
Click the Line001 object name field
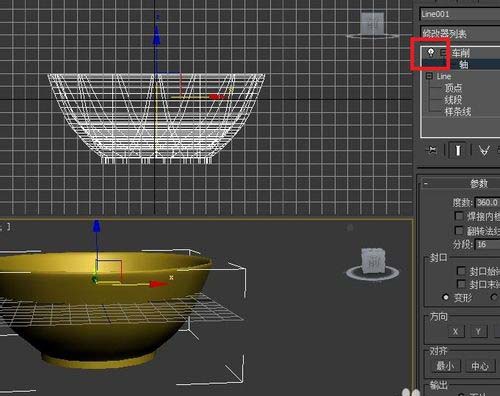pyautogui.click(x=460, y=14)
